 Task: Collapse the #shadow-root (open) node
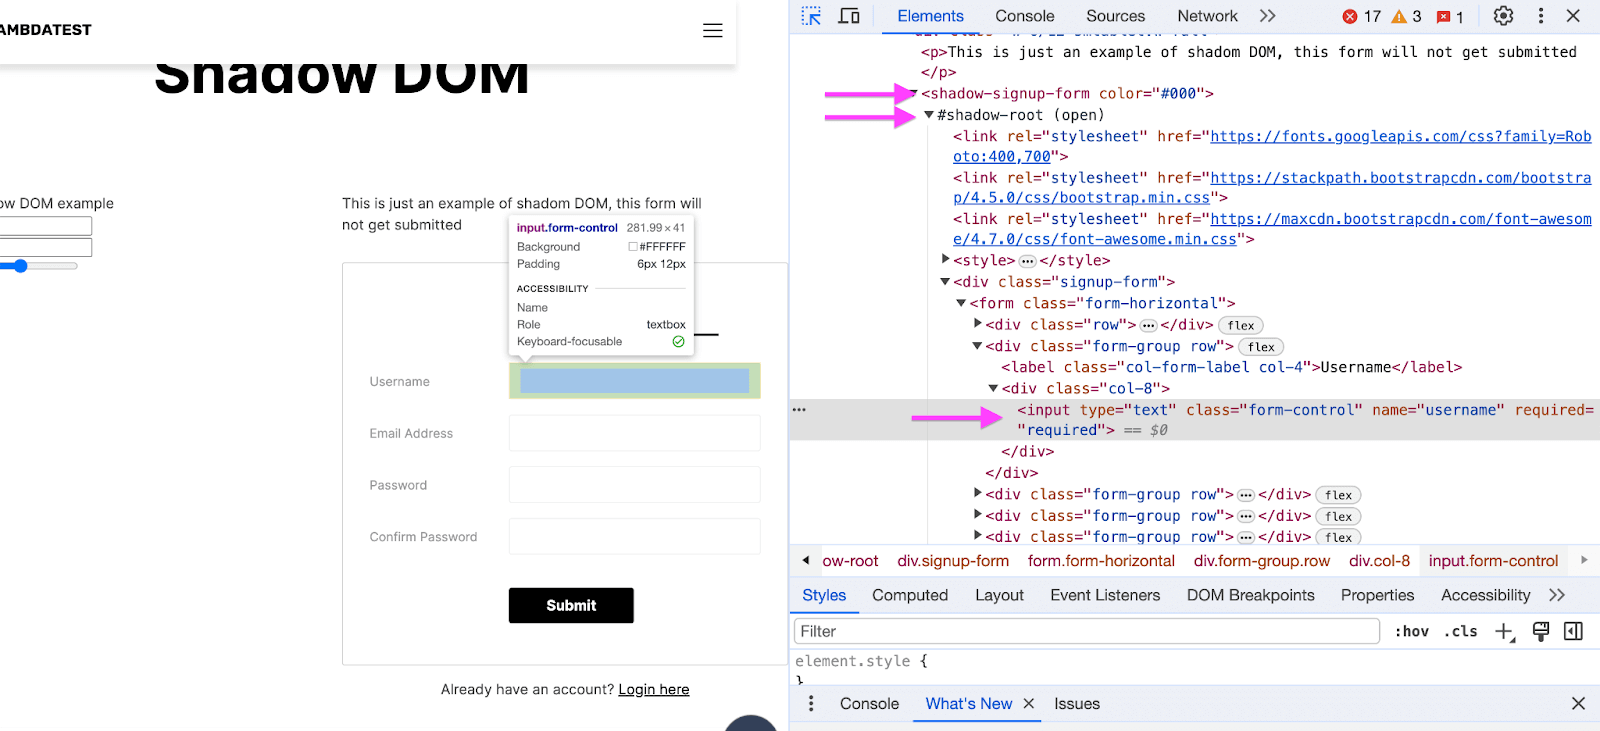pos(929,115)
